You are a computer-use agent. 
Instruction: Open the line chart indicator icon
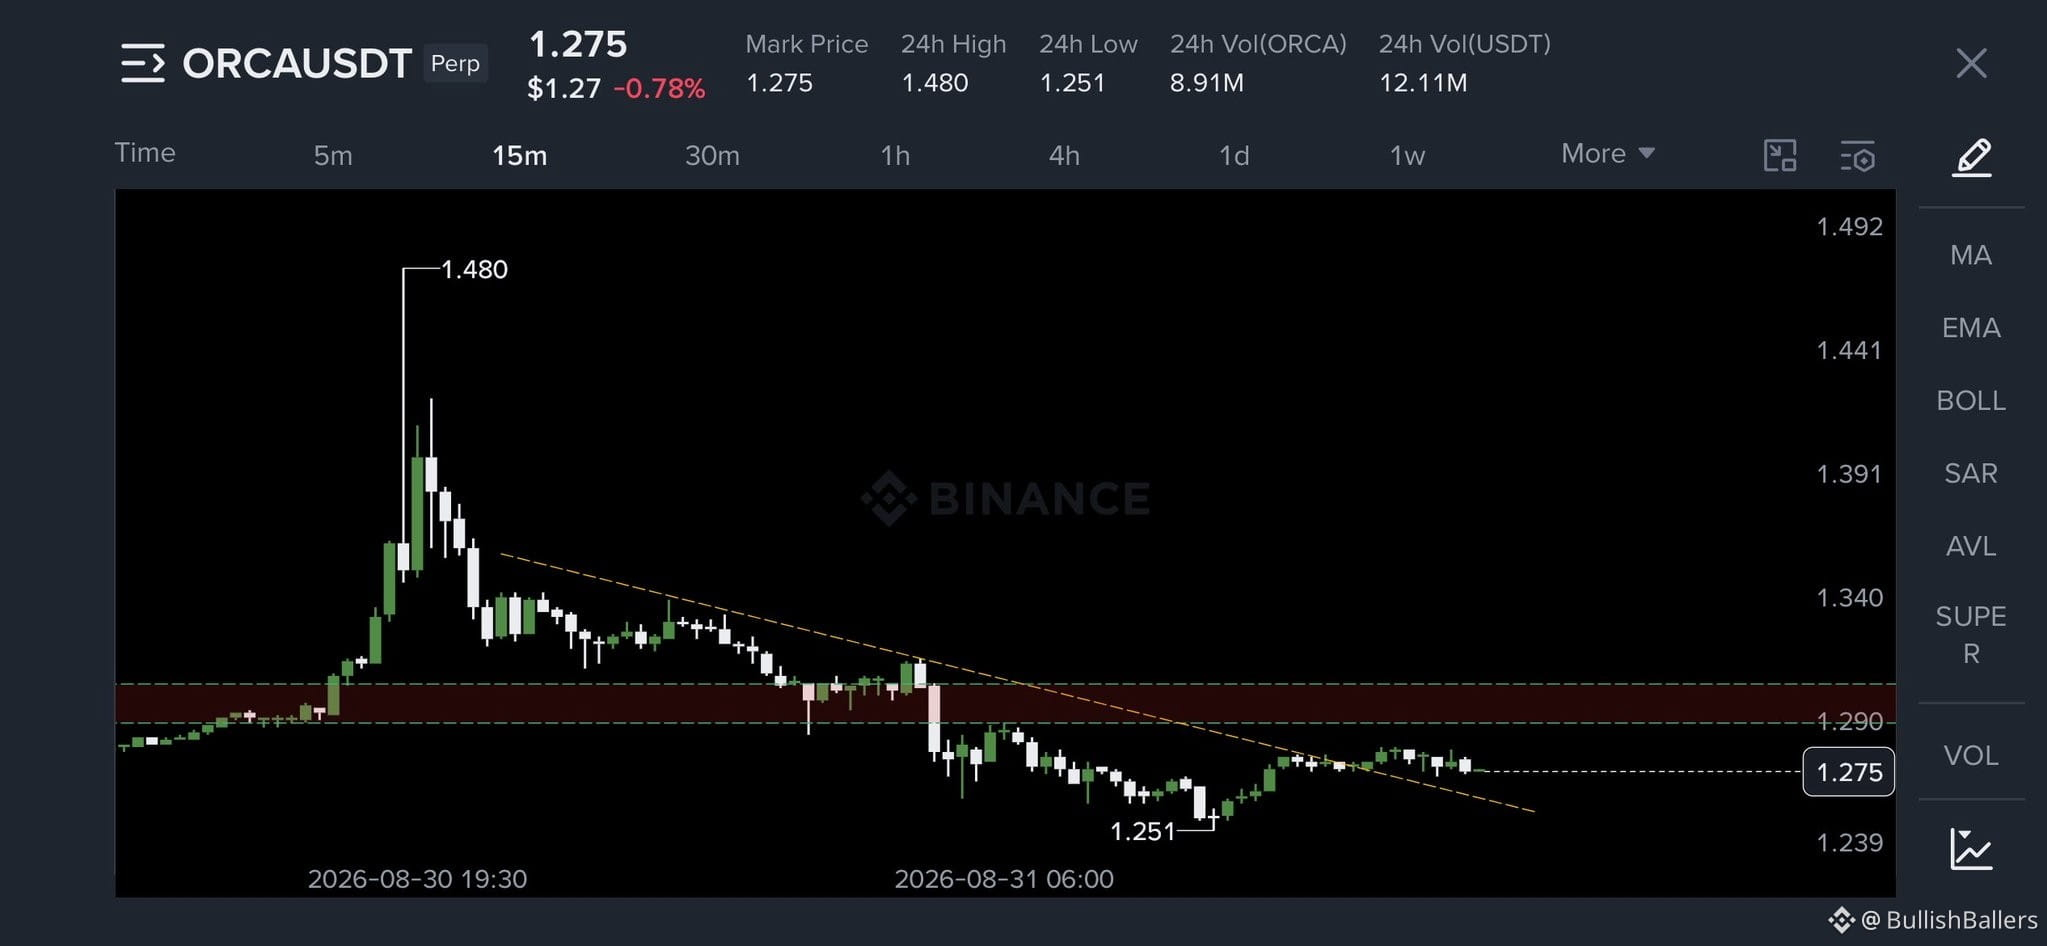point(1971,849)
